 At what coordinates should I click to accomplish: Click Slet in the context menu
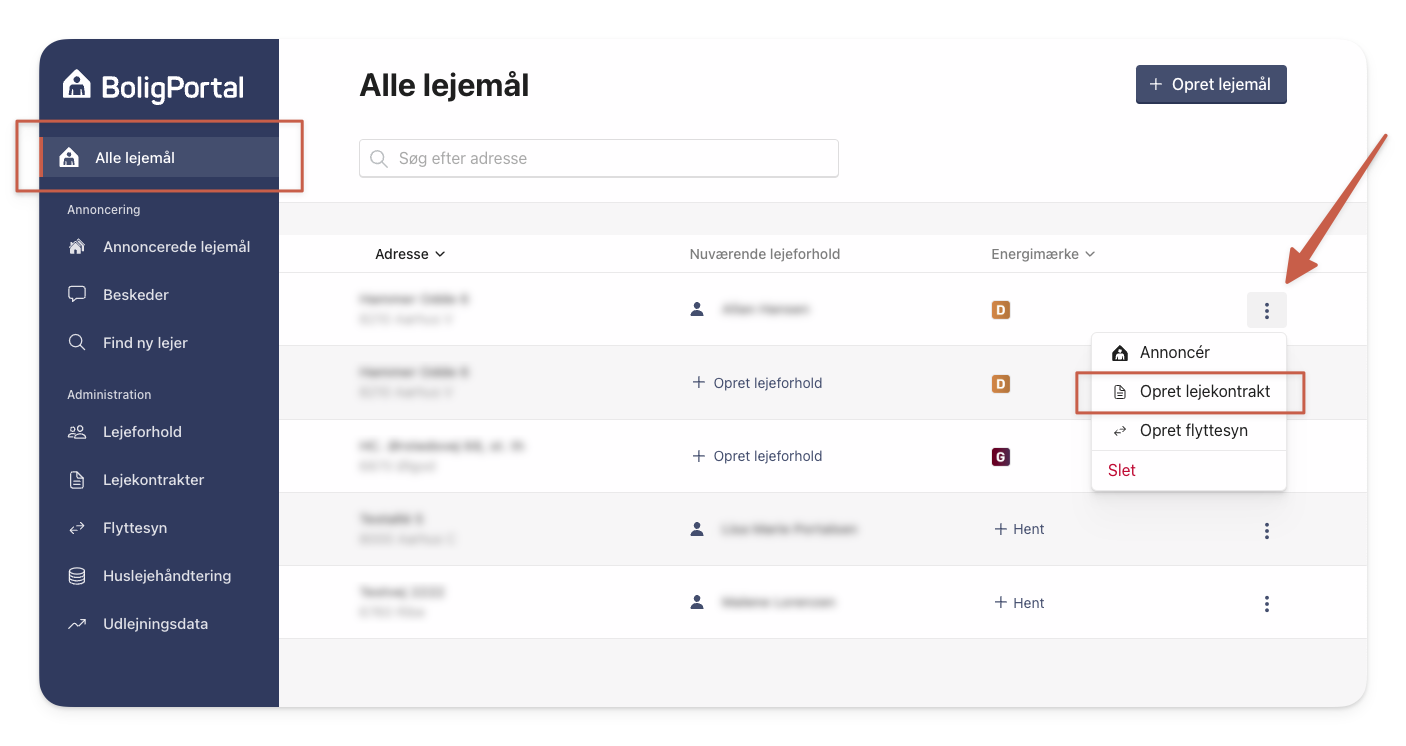coord(1122,470)
